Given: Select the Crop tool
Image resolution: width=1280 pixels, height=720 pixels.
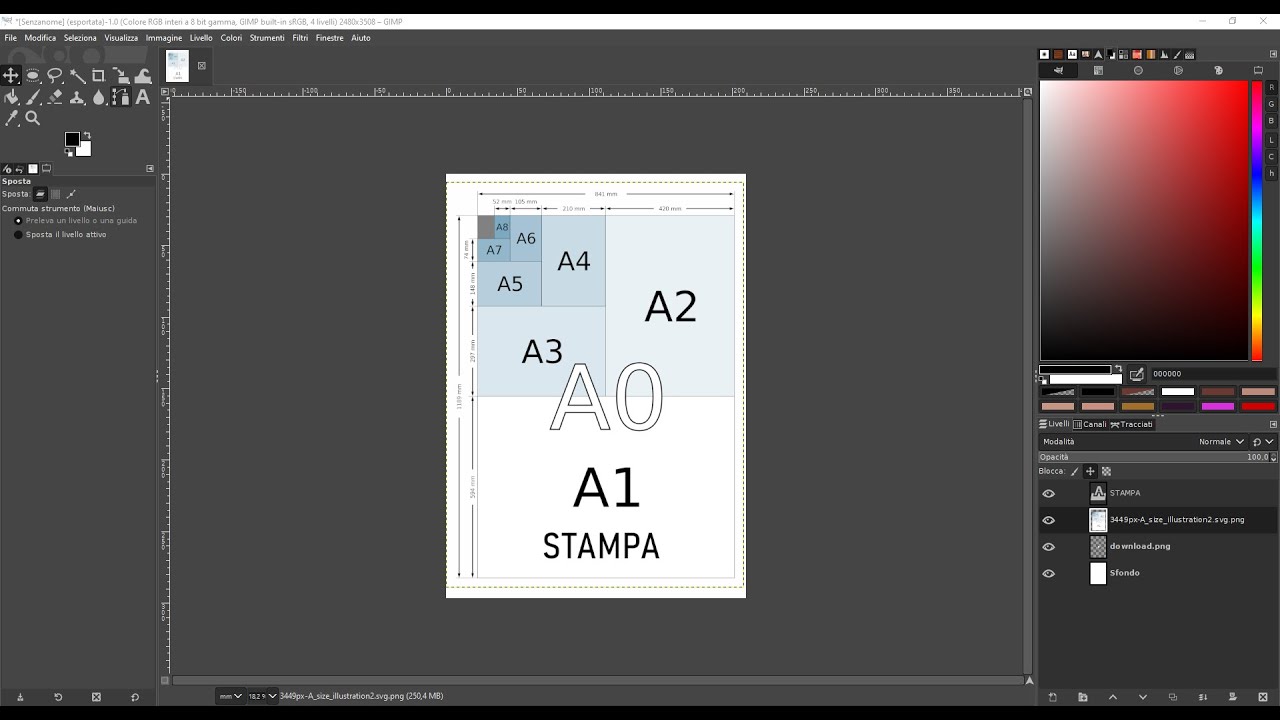Looking at the screenshot, I should [99, 76].
